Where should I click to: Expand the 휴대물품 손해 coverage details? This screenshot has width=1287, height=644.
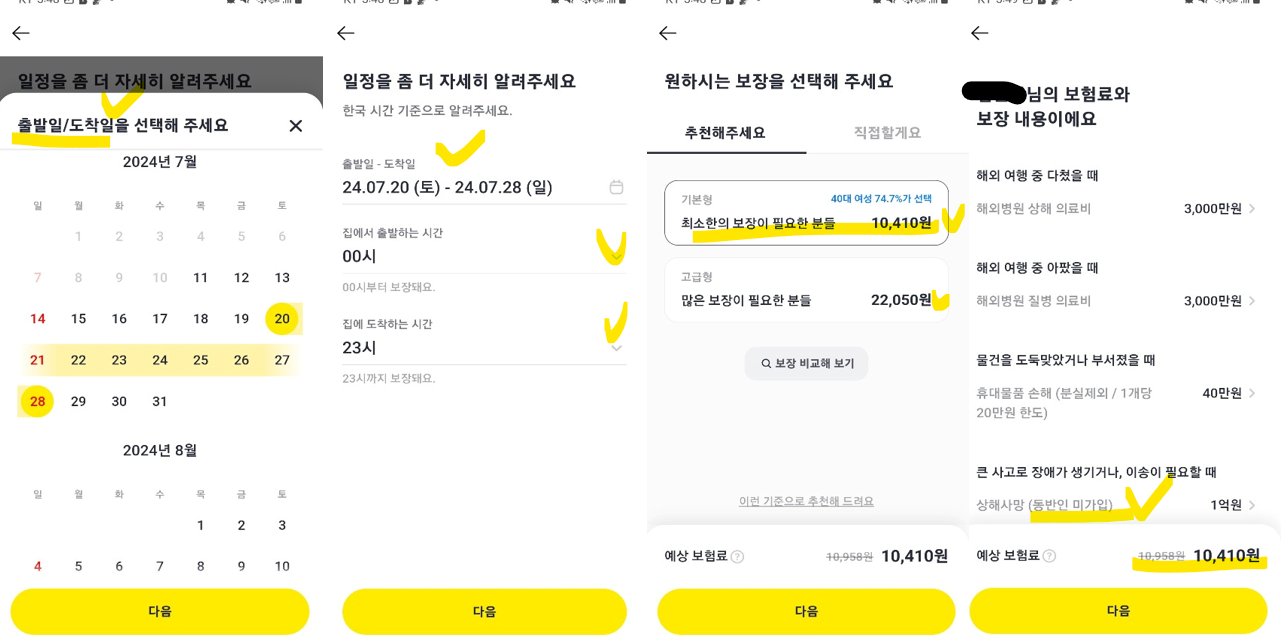click(x=1253, y=393)
